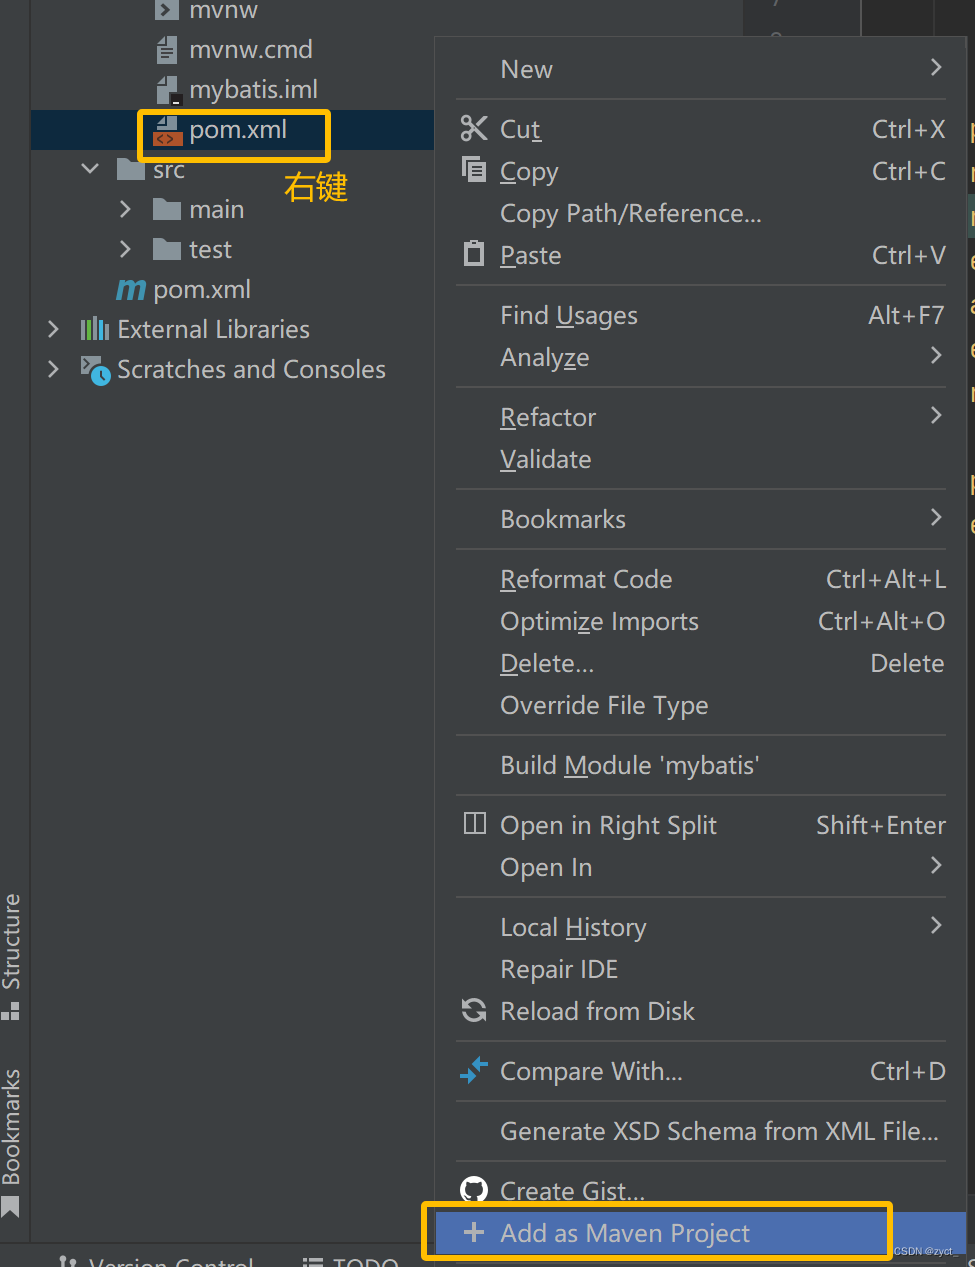
Task: Open the Refactor submenu
Action: point(548,417)
